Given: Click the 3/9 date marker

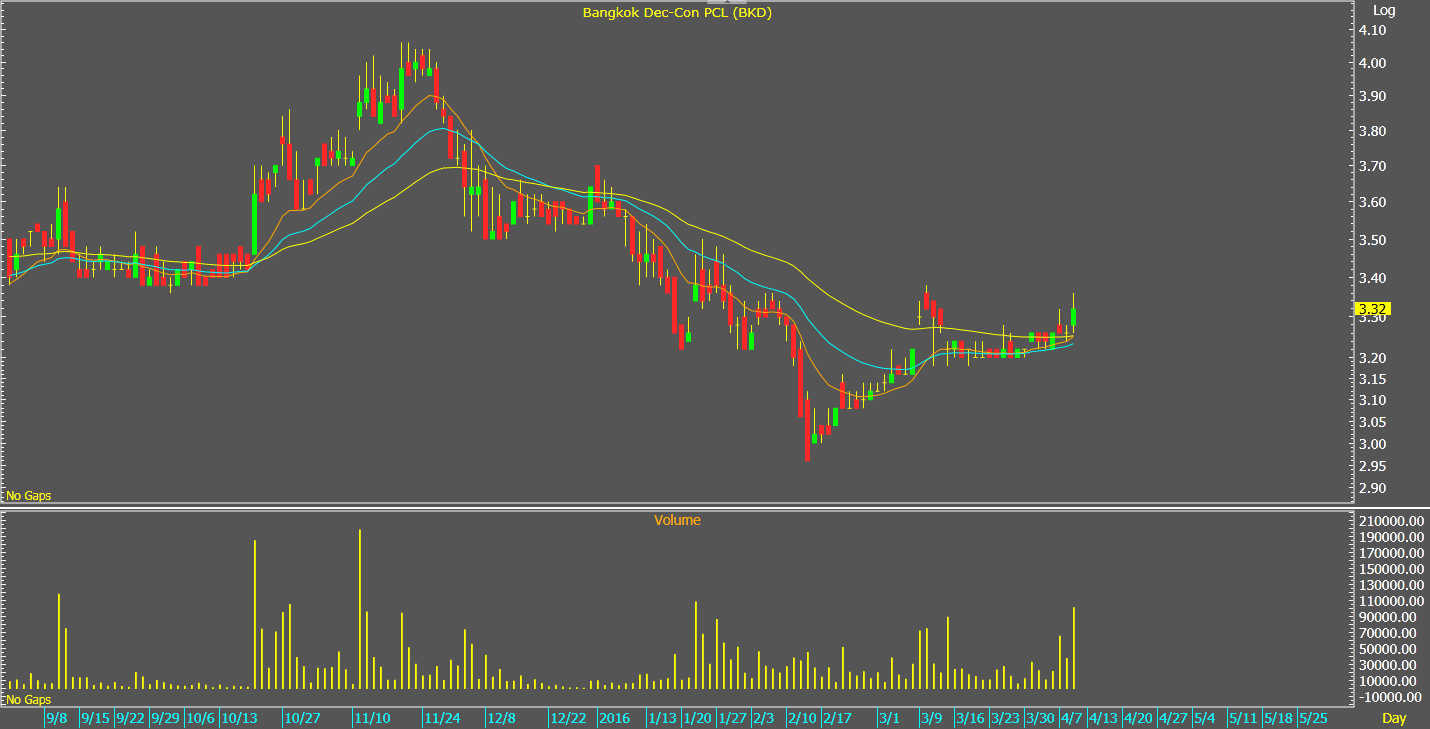Looking at the screenshot, I should (x=932, y=718).
